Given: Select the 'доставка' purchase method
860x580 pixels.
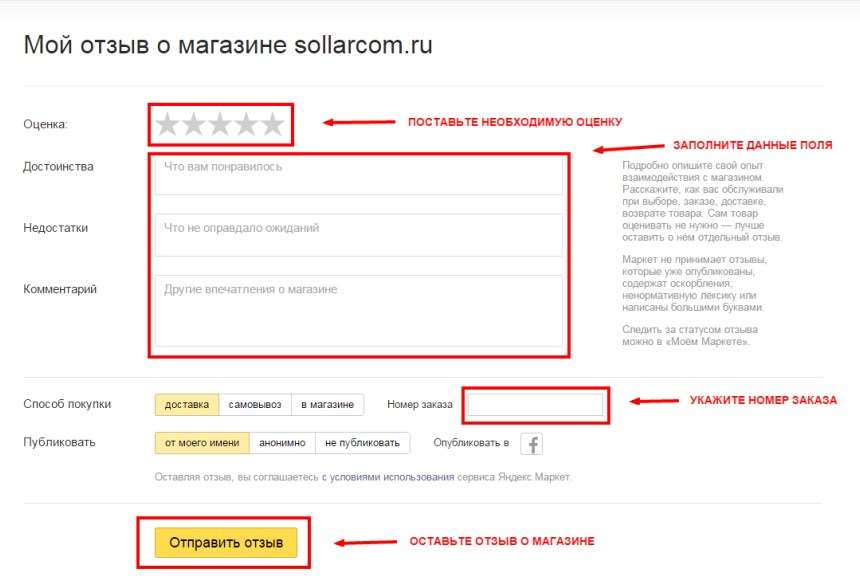Looking at the screenshot, I should point(186,404).
